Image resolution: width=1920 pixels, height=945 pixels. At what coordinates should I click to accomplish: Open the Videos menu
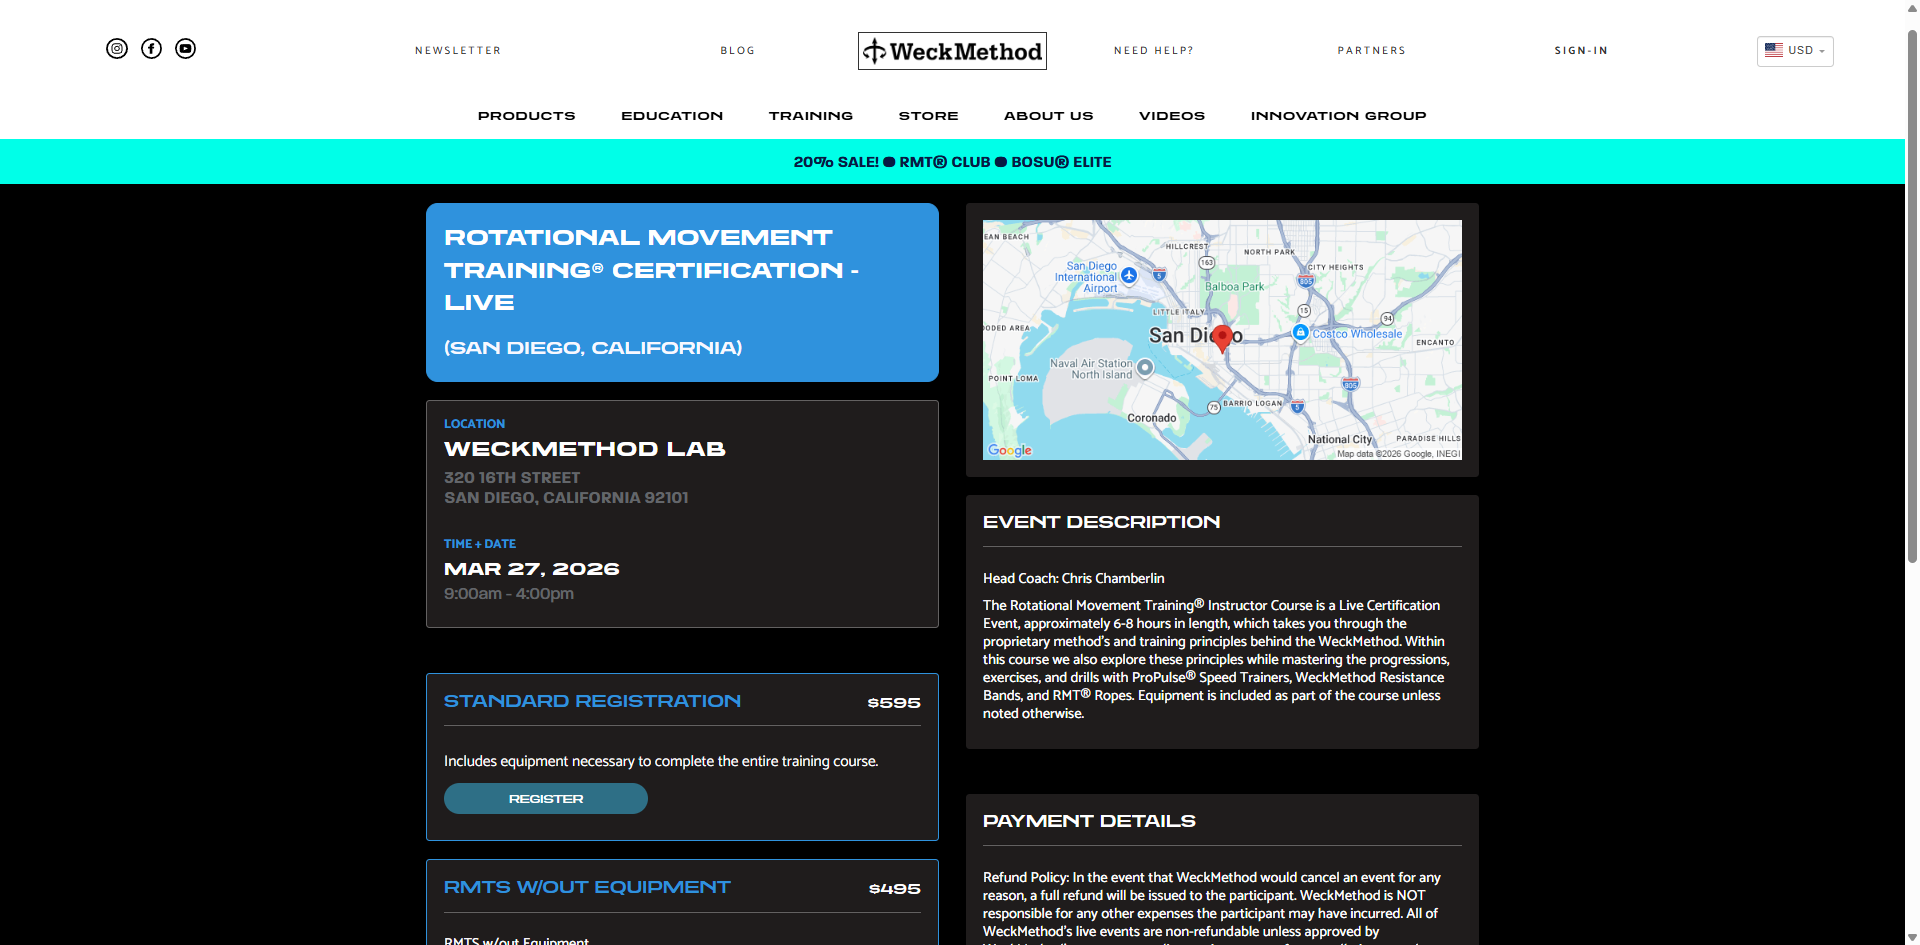click(x=1172, y=116)
